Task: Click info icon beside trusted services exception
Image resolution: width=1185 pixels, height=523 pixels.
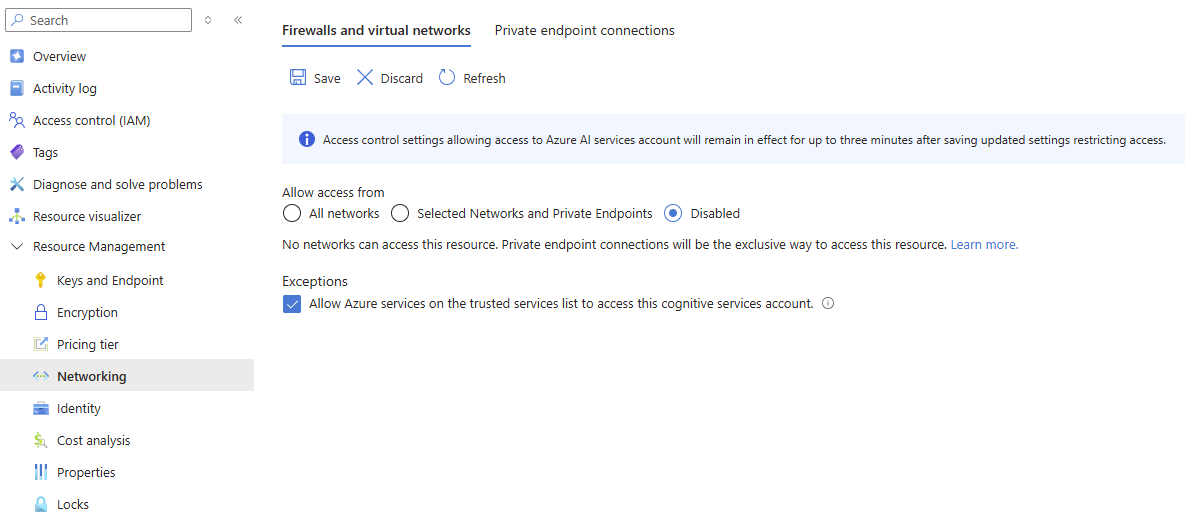Action: 828,304
